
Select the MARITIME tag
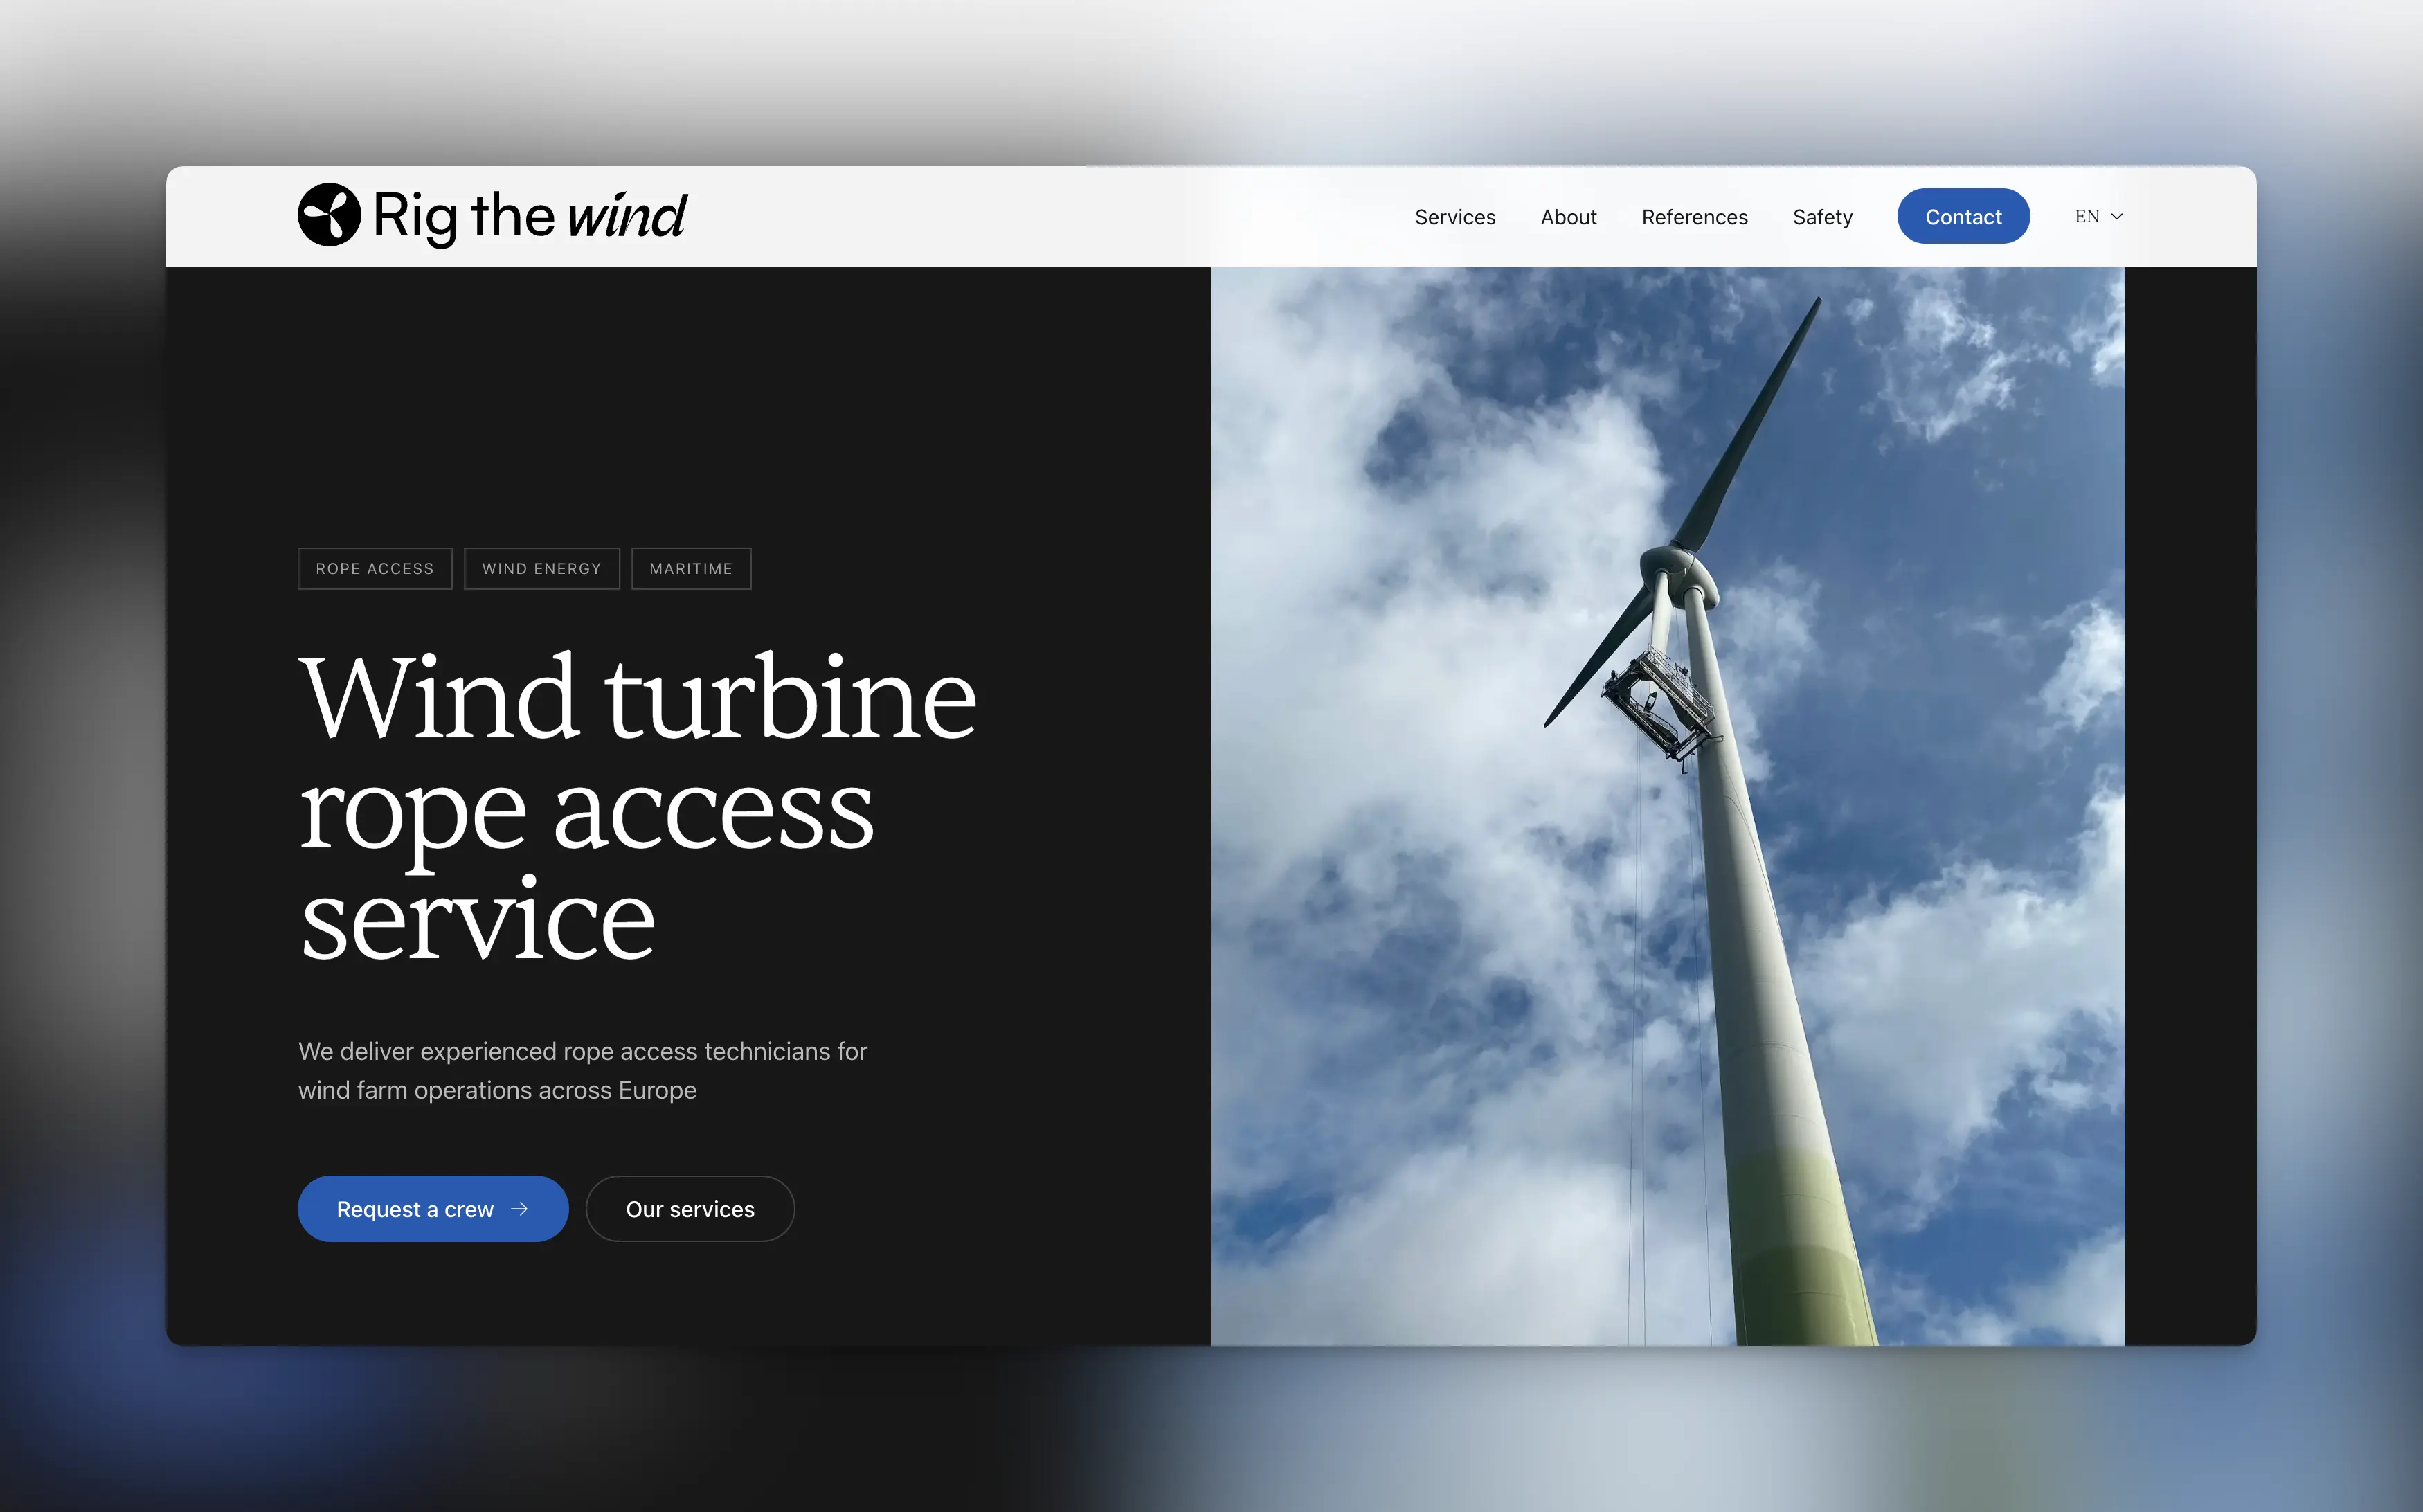690,568
